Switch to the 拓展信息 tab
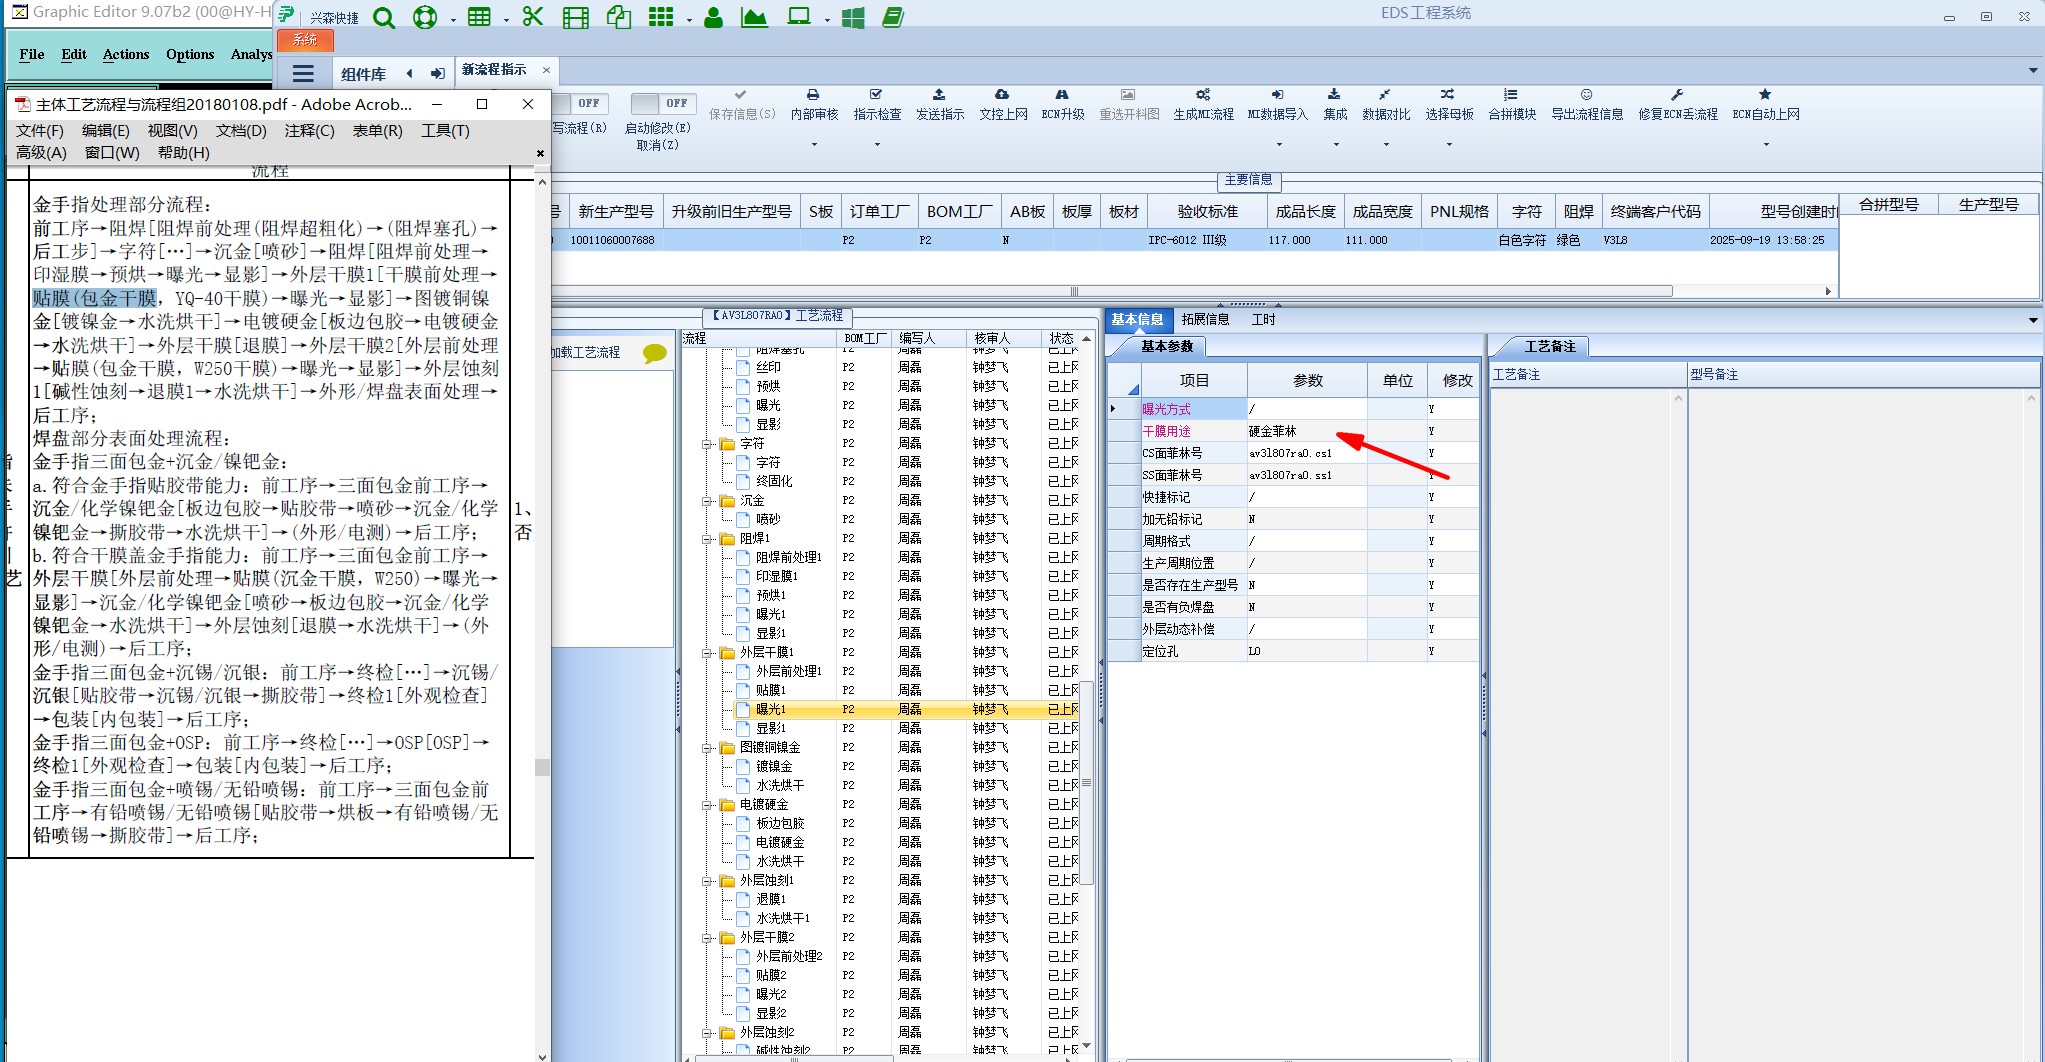Screen dimensions: 2045x1062 coord(1205,319)
